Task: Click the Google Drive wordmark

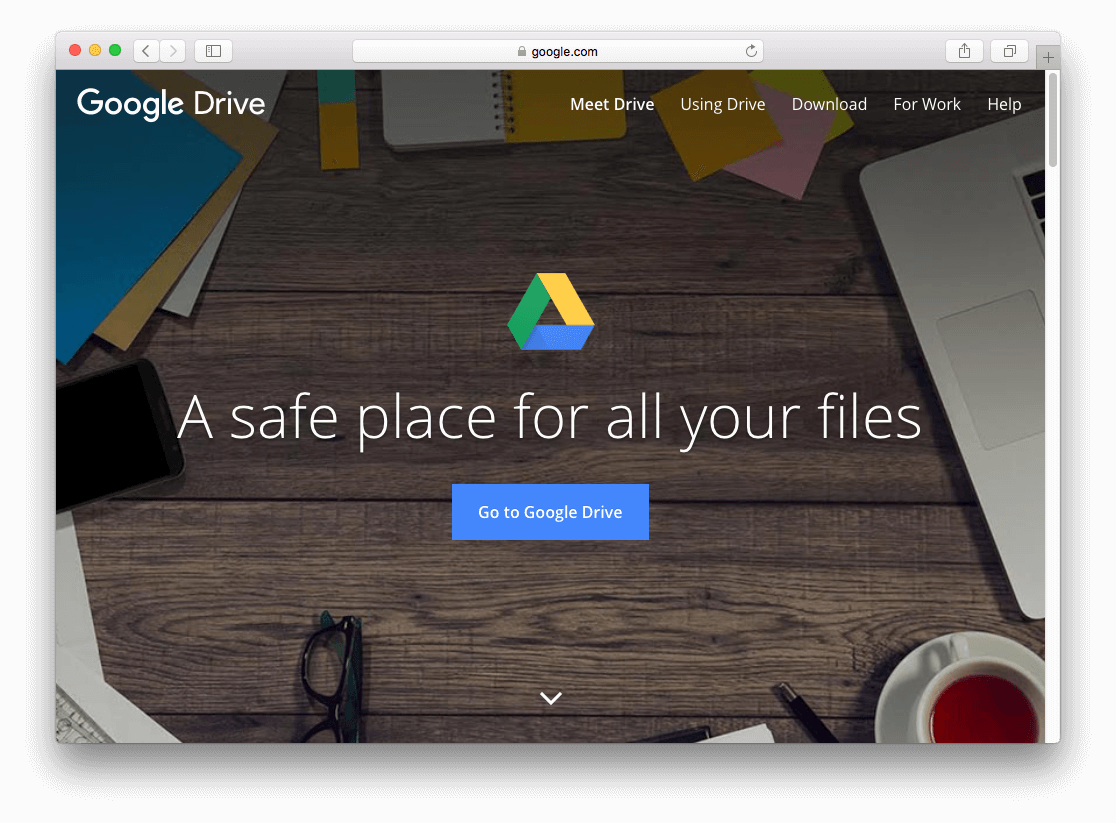Action: click(170, 104)
